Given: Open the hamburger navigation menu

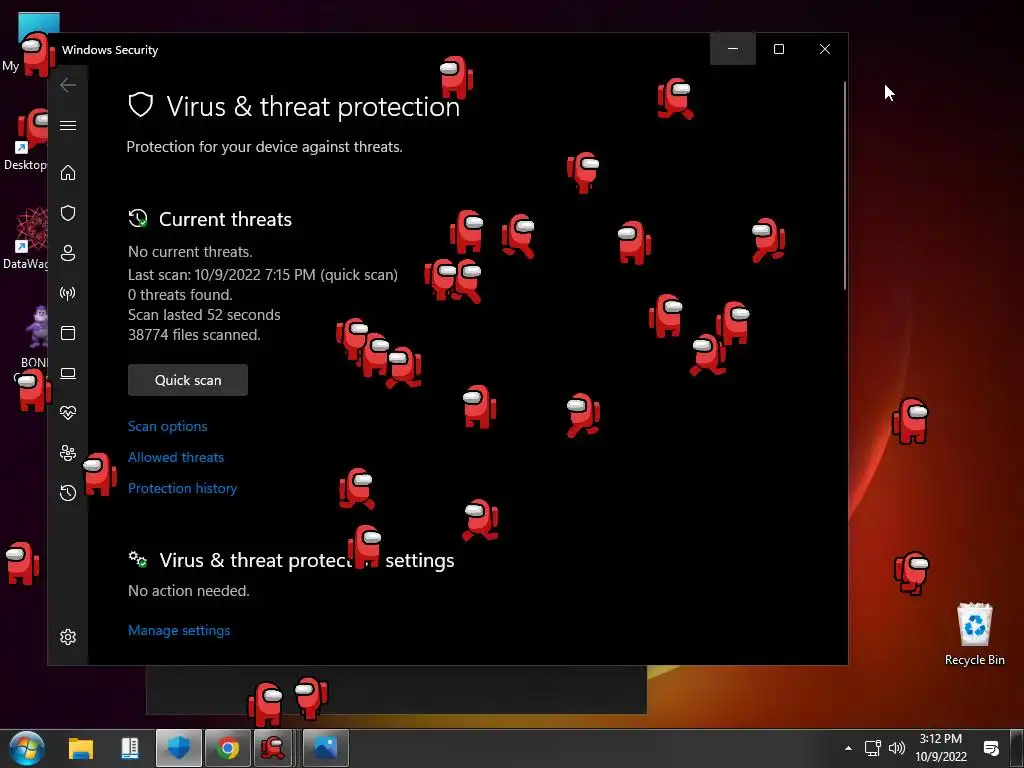Looking at the screenshot, I should click(68, 125).
